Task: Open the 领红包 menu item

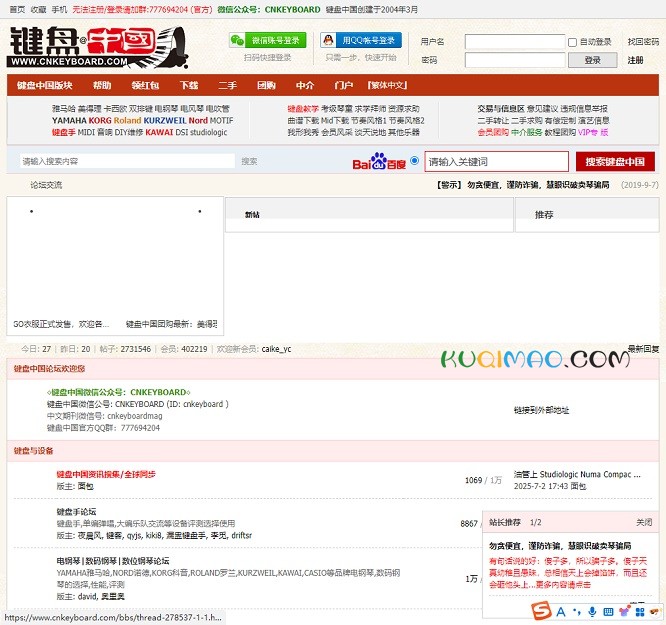Action: [x=145, y=85]
